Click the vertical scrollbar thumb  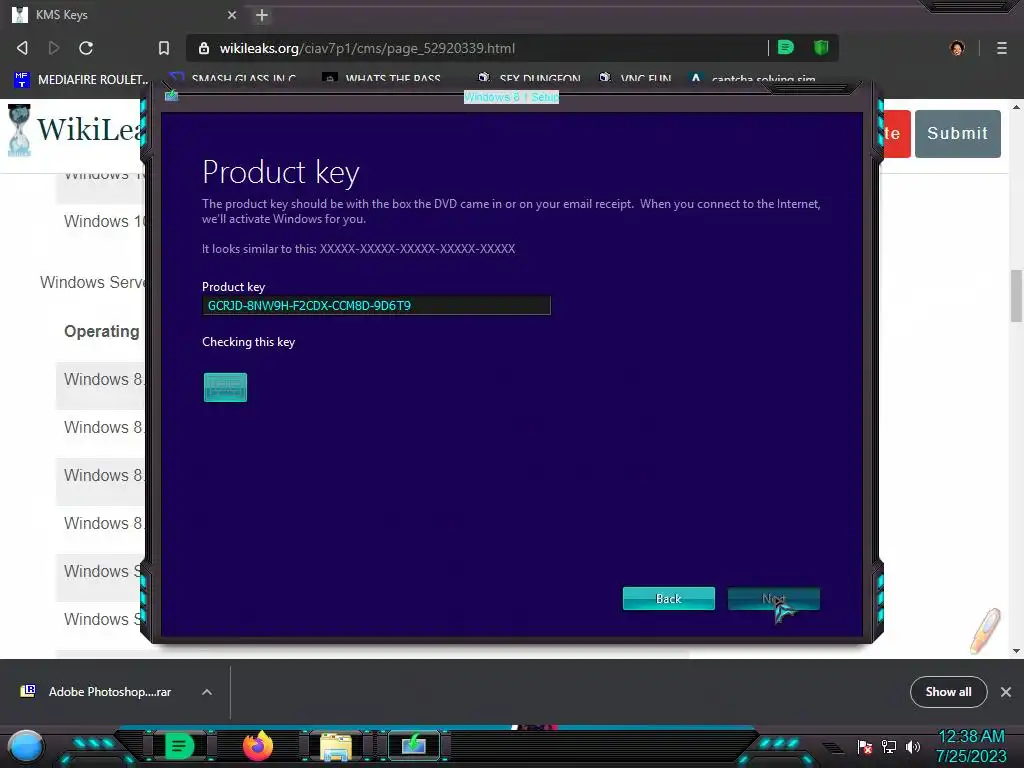tap(1016, 296)
